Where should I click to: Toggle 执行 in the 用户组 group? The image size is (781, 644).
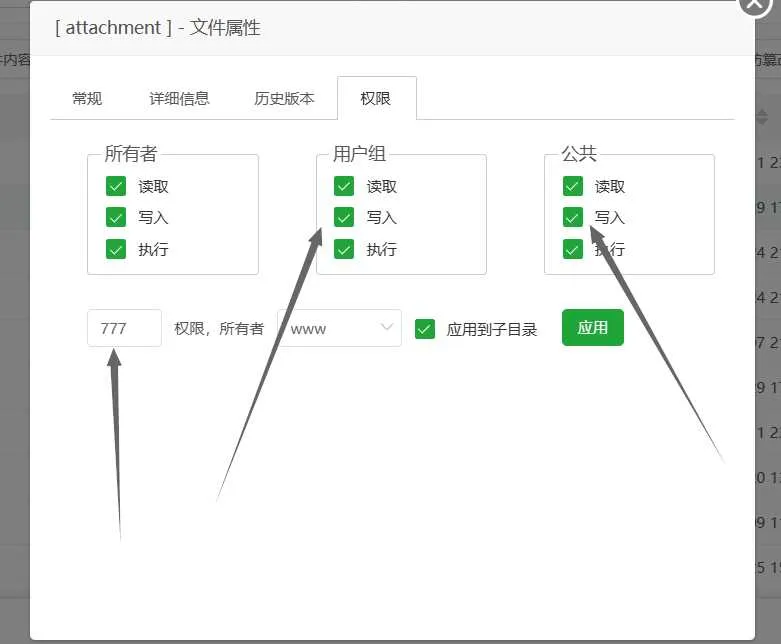[x=344, y=249]
